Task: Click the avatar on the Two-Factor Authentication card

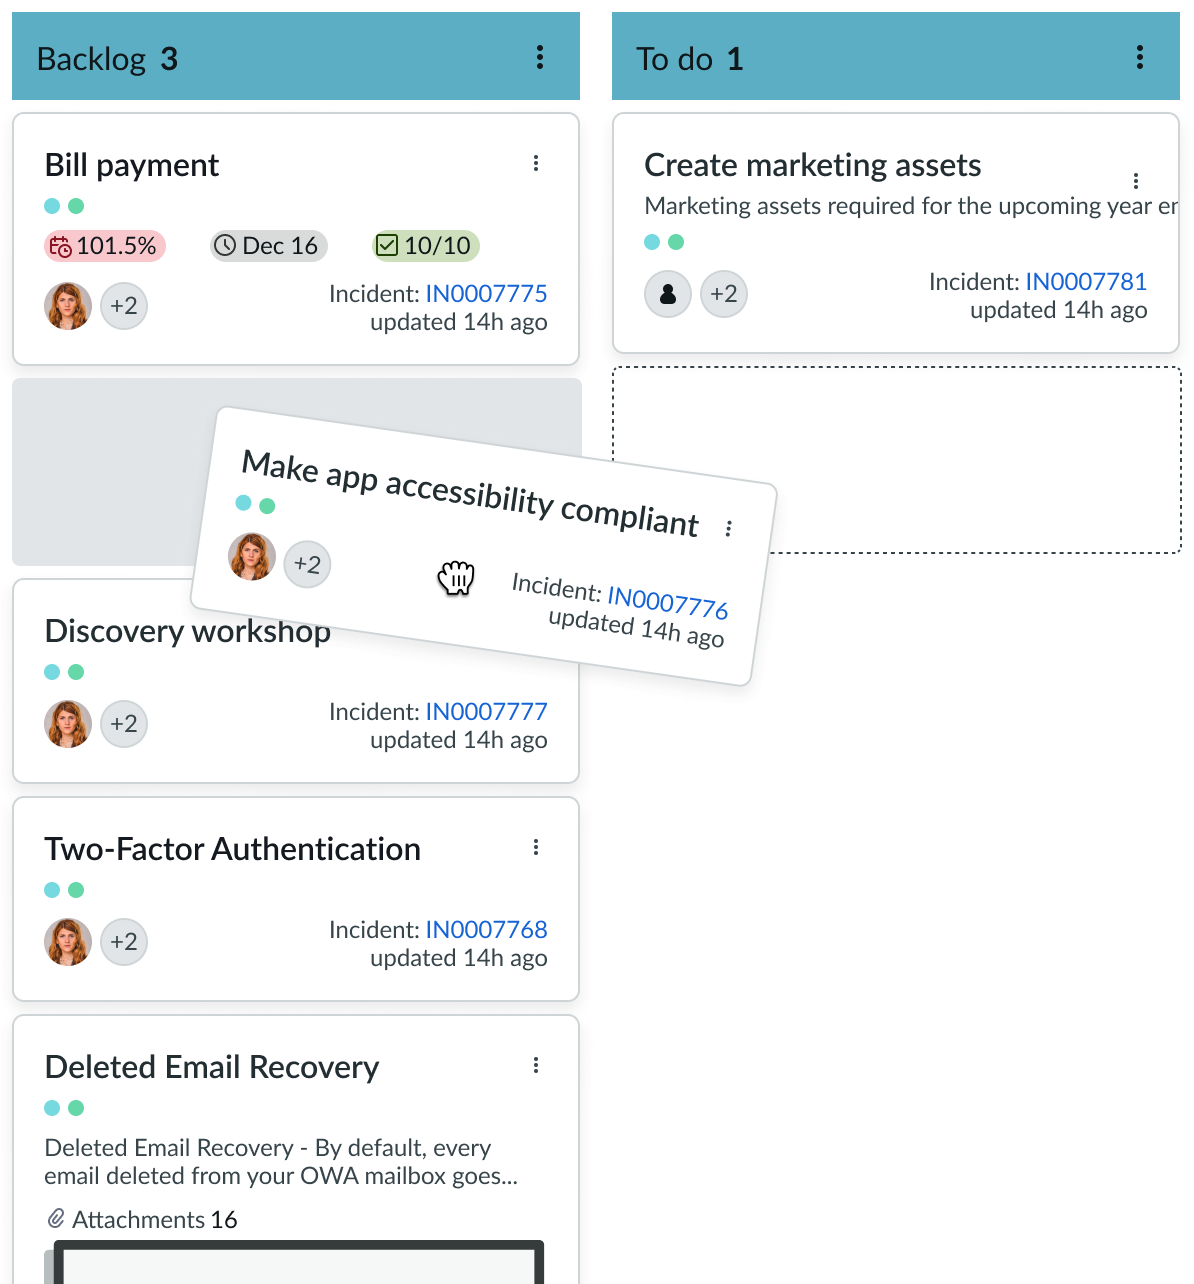Action: click(x=67, y=942)
